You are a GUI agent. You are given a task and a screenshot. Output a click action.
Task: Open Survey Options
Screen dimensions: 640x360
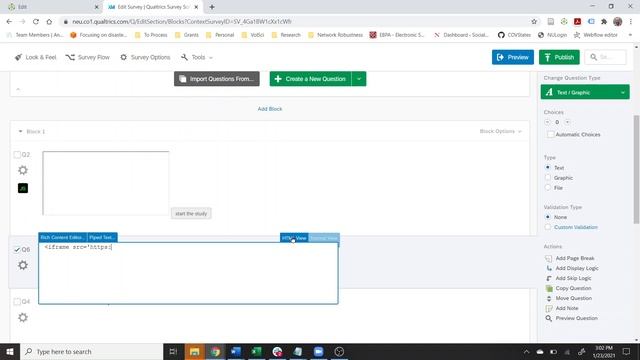[145, 58]
